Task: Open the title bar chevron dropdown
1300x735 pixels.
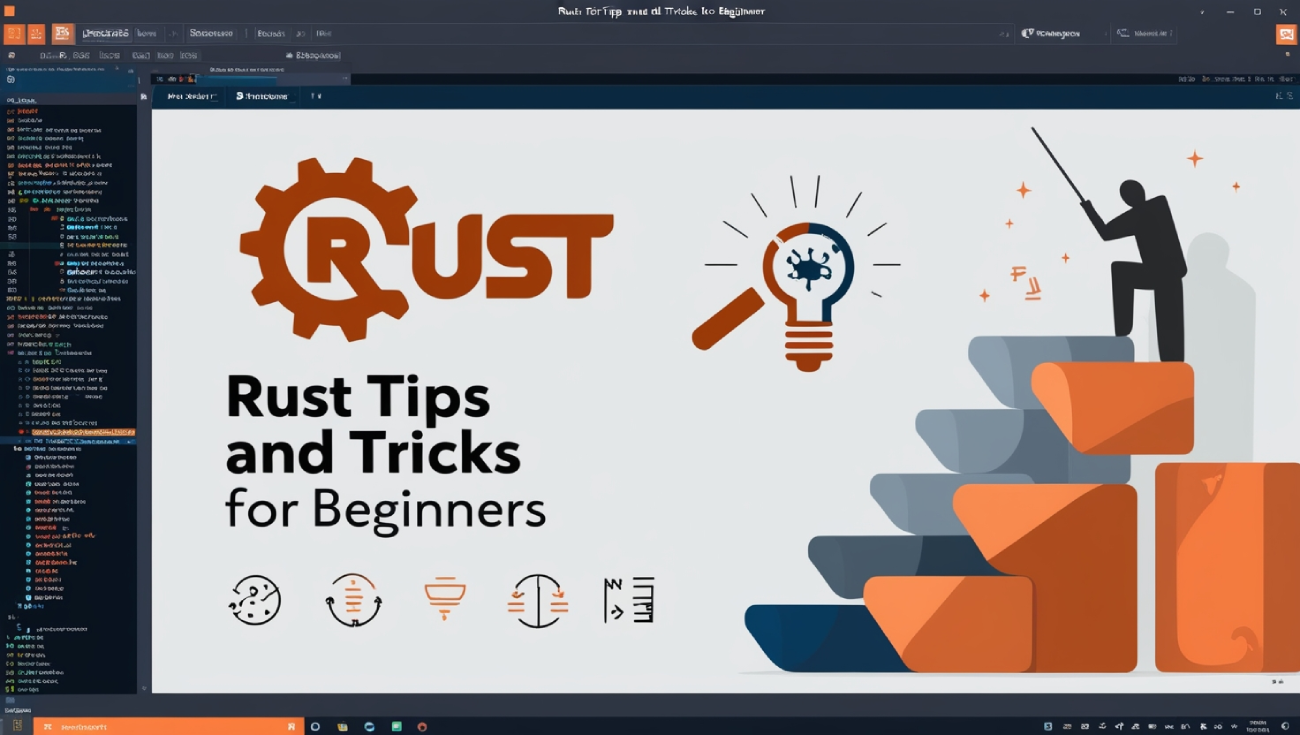Action: click(x=1202, y=12)
